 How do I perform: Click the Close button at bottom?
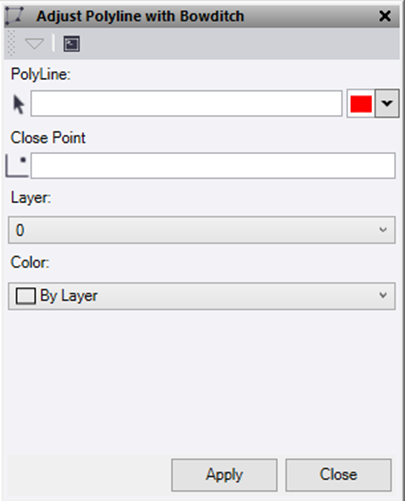(338, 475)
